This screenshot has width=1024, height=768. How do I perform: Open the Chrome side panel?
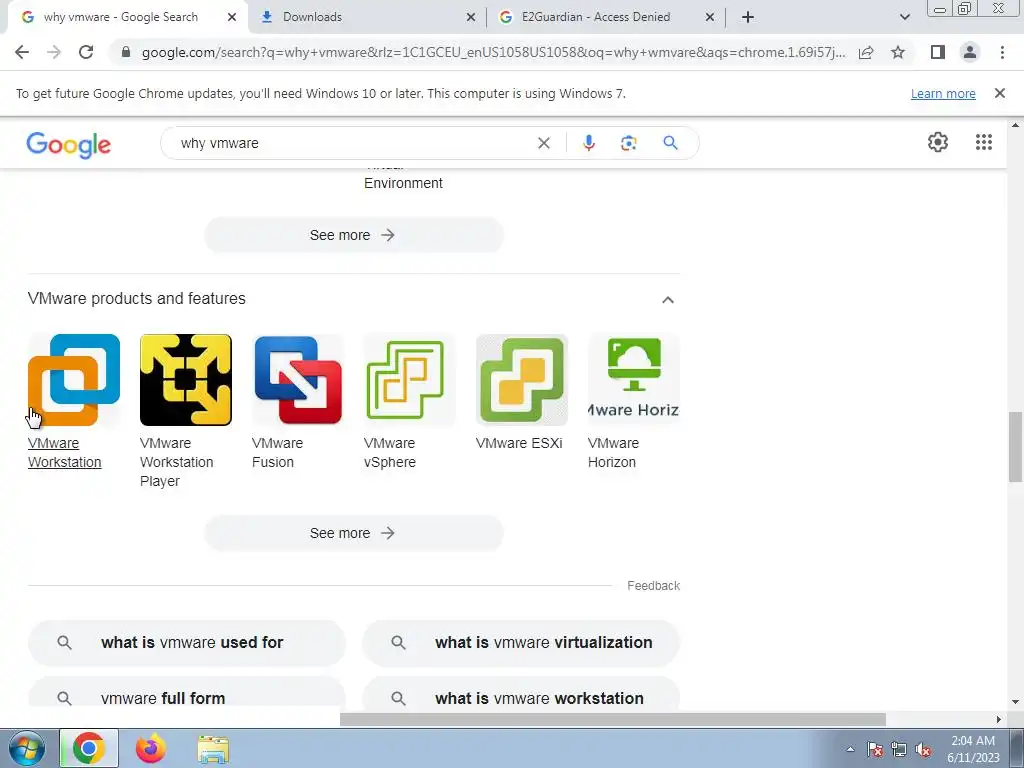(938, 52)
